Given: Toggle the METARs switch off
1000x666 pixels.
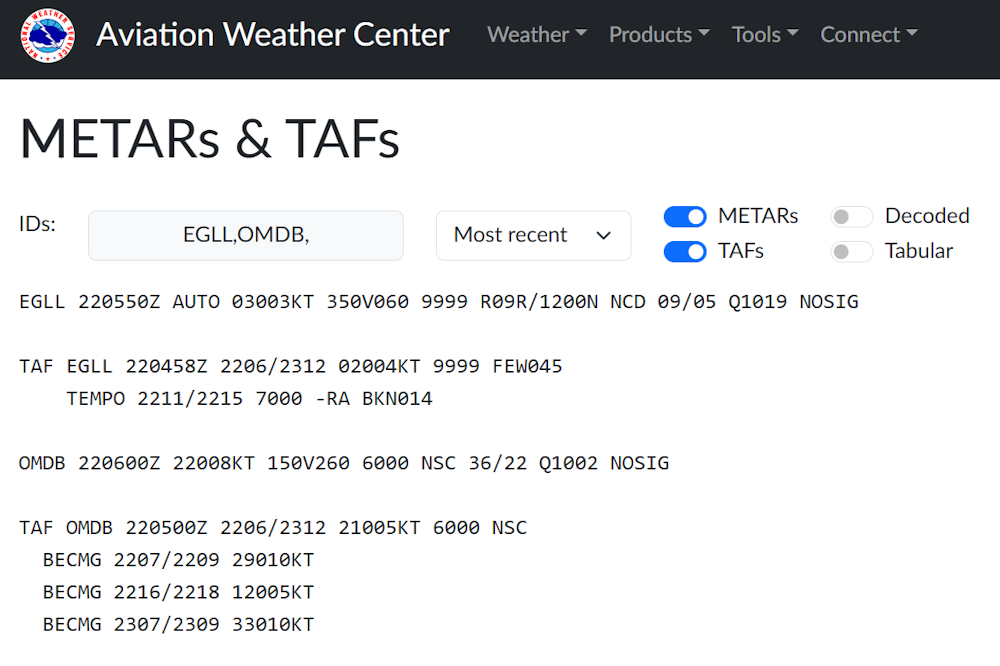Looking at the screenshot, I should 685,217.
